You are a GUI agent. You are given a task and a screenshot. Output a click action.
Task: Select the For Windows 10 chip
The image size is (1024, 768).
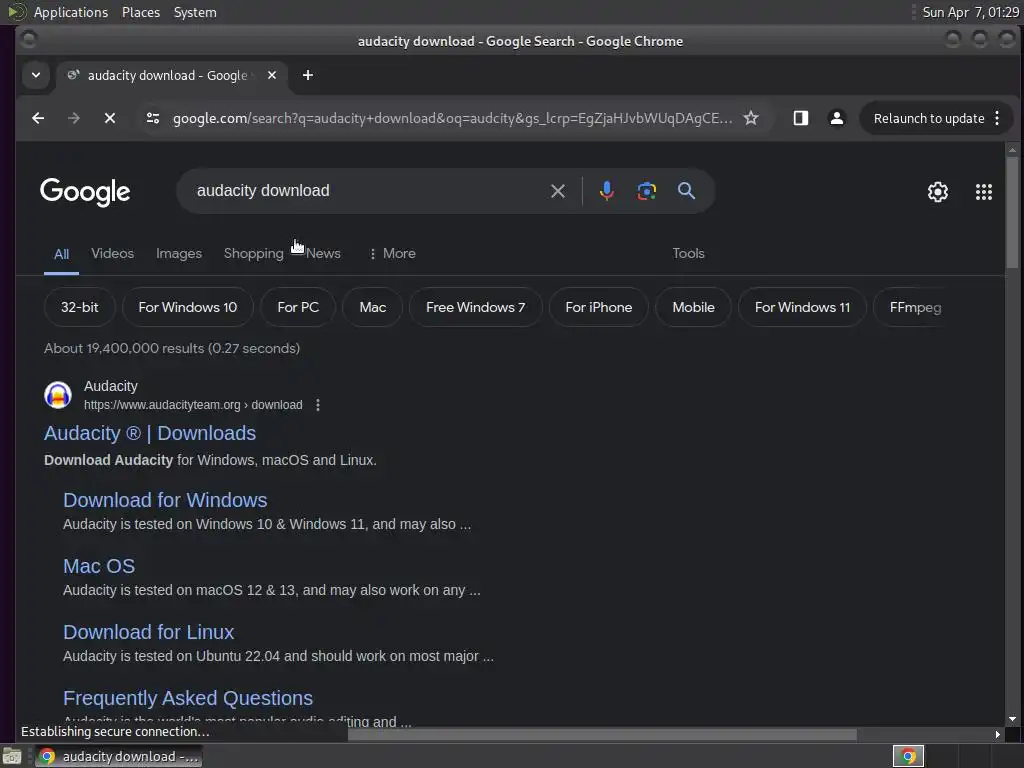click(x=187, y=307)
